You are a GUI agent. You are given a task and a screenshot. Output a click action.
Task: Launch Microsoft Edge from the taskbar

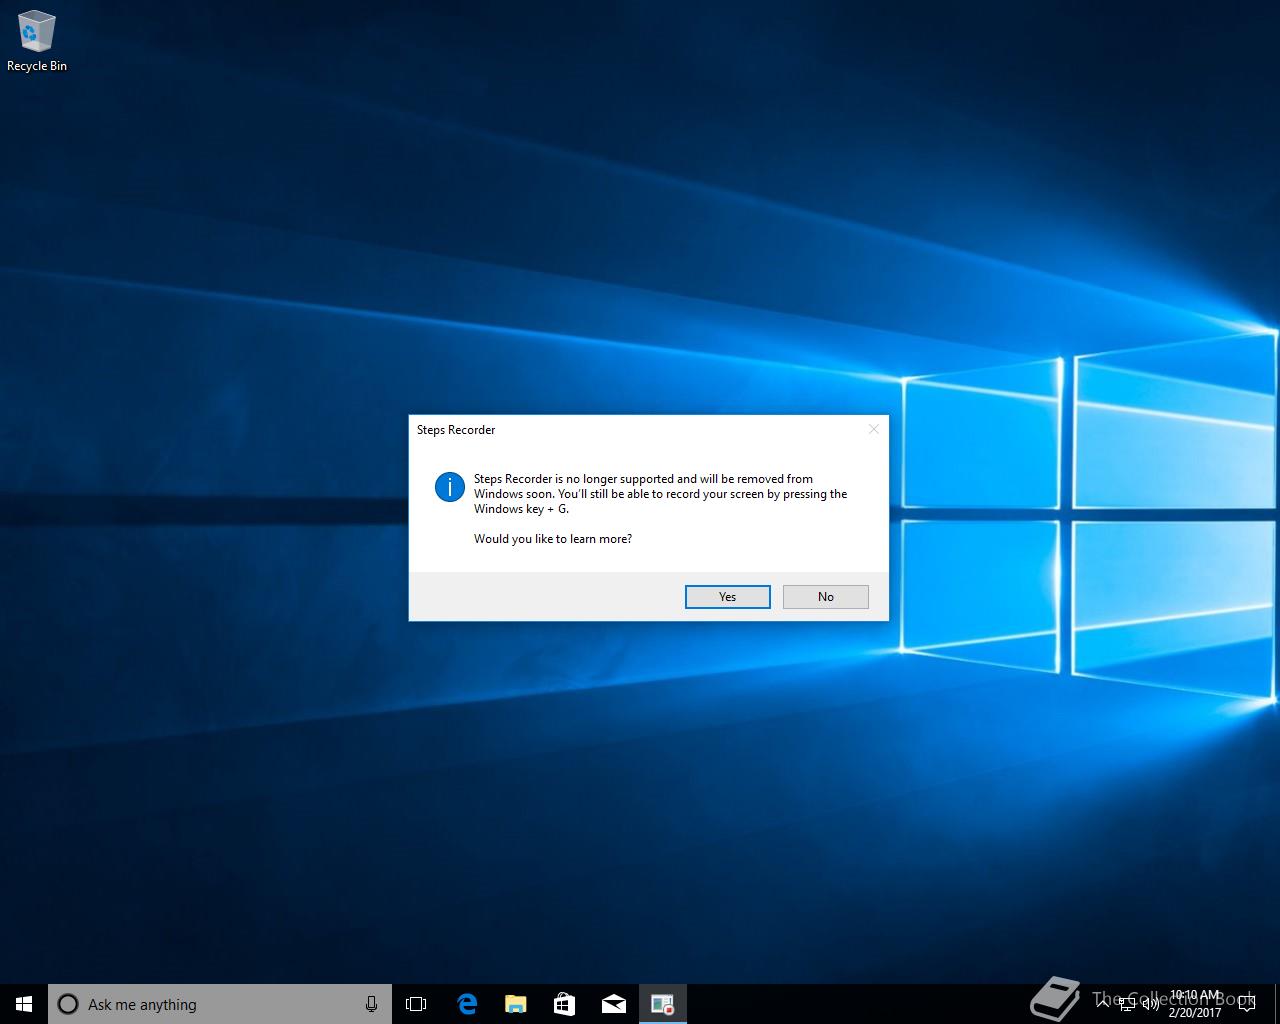point(466,1004)
